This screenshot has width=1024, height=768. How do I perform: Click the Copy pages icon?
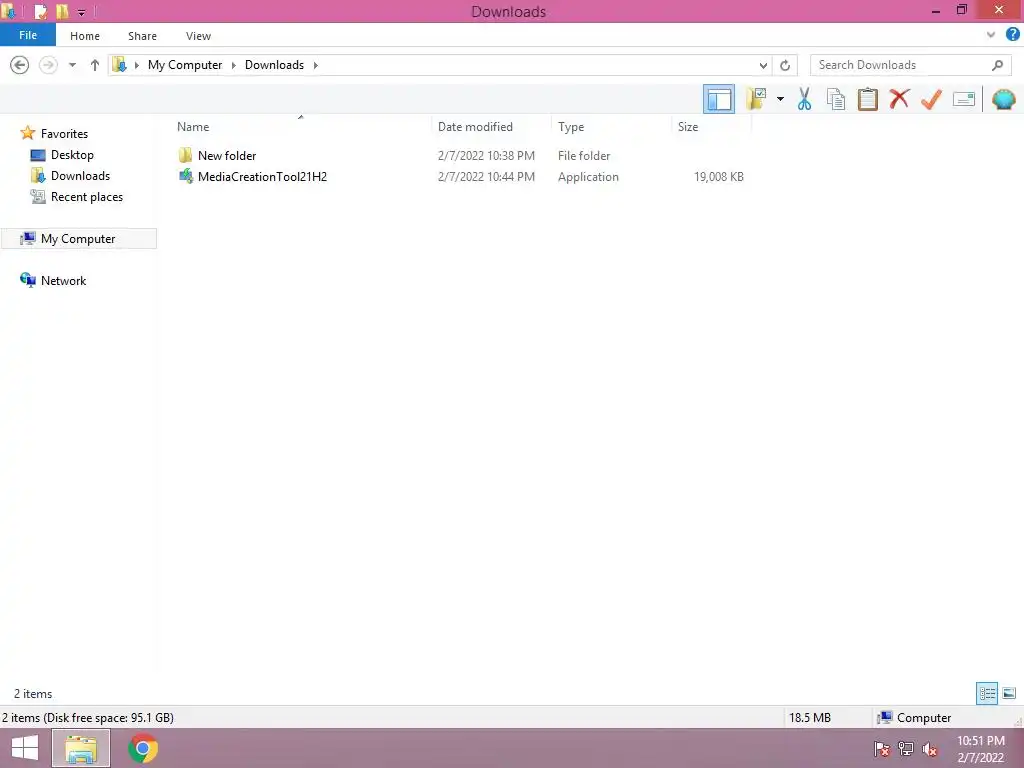835,99
